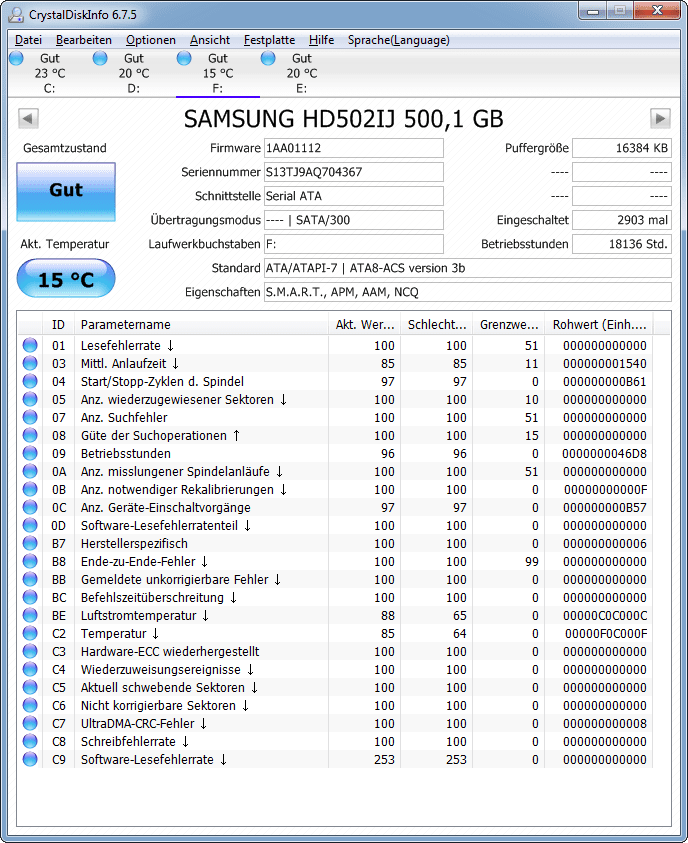Click status icon of Nicht korrigierbare Sektoren row
Image resolution: width=688 pixels, height=843 pixels.
[x=30, y=705]
